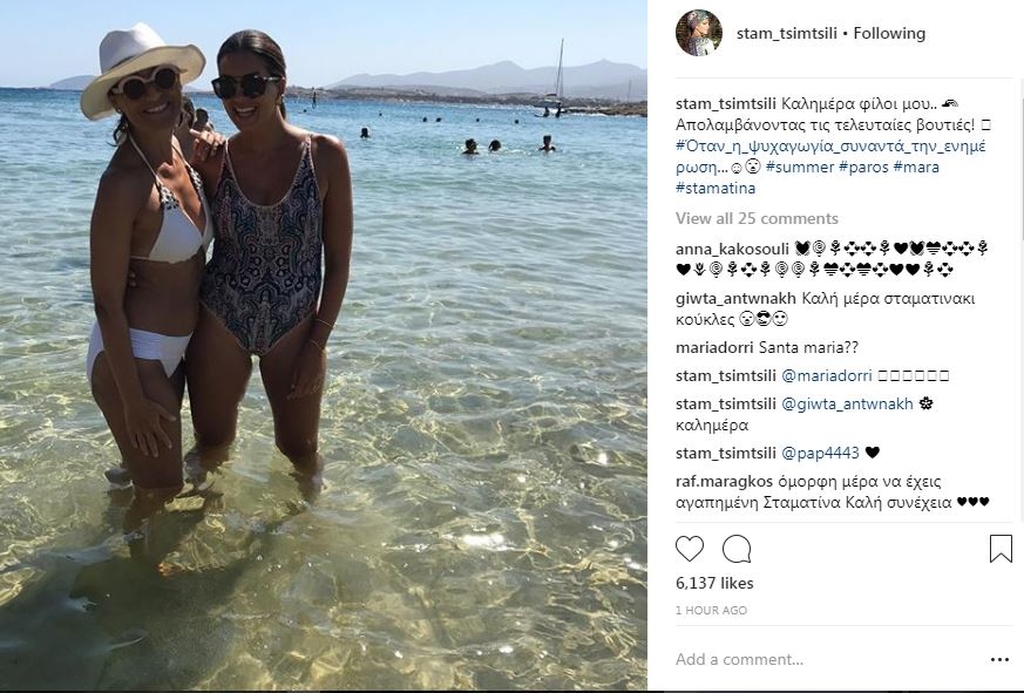Open the @mariadorri mention link
Screen dimensions: 1024x693
coord(827,376)
